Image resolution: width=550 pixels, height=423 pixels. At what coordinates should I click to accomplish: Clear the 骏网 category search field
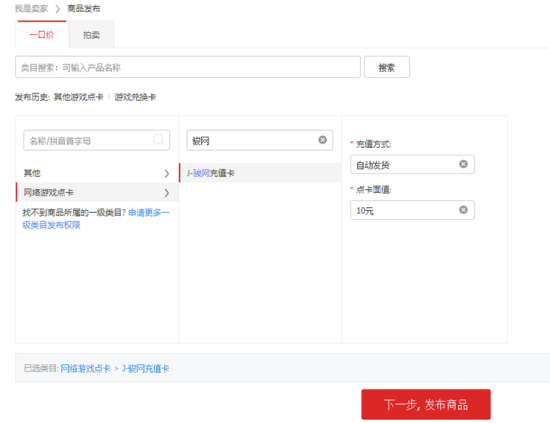(x=322, y=140)
